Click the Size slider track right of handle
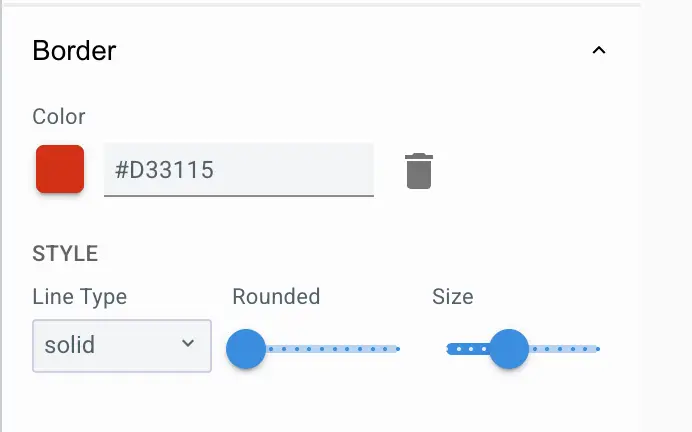The image size is (692, 432). click(x=562, y=349)
